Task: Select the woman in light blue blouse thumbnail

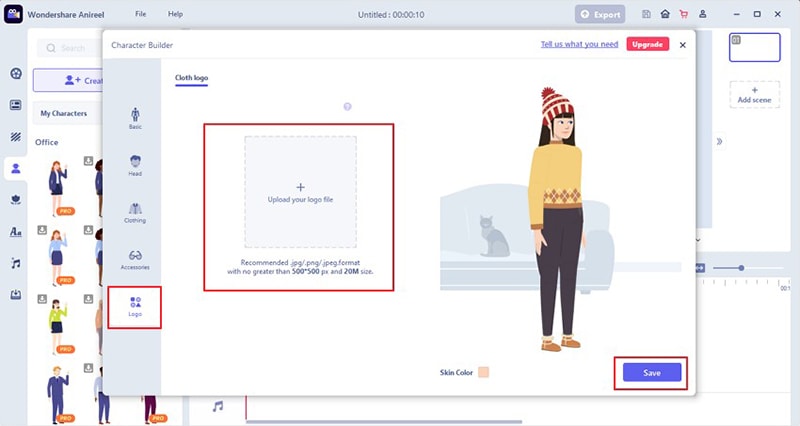Action: pos(58,257)
